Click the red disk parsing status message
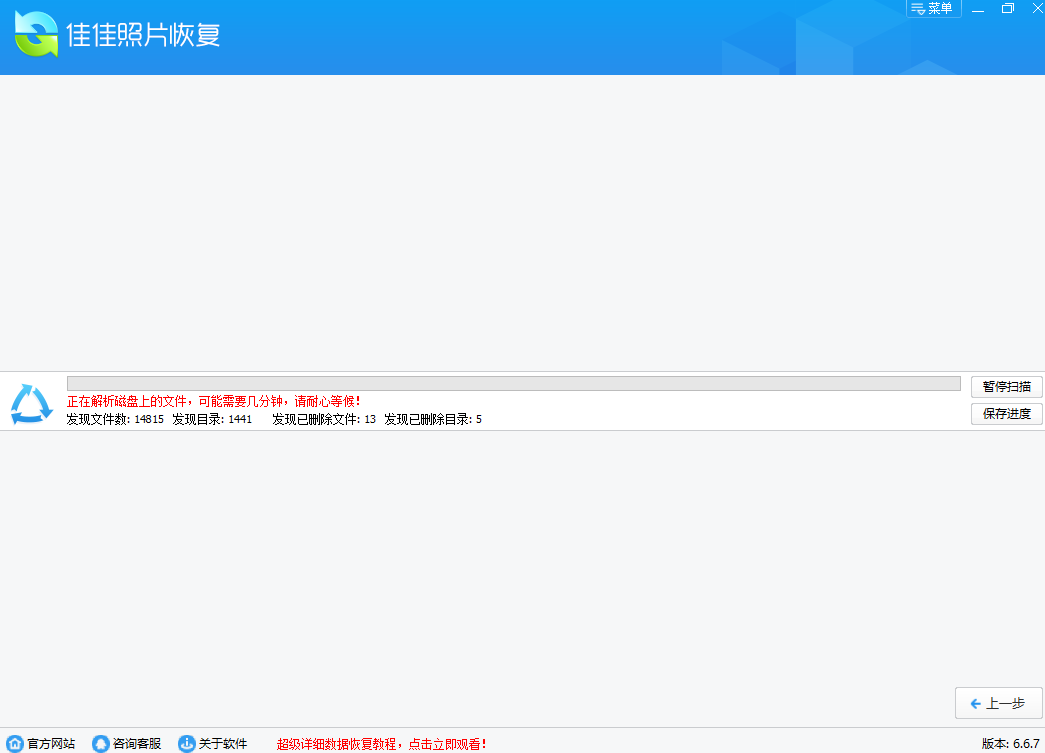Image resolution: width=1045 pixels, height=753 pixels. point(214,401)
